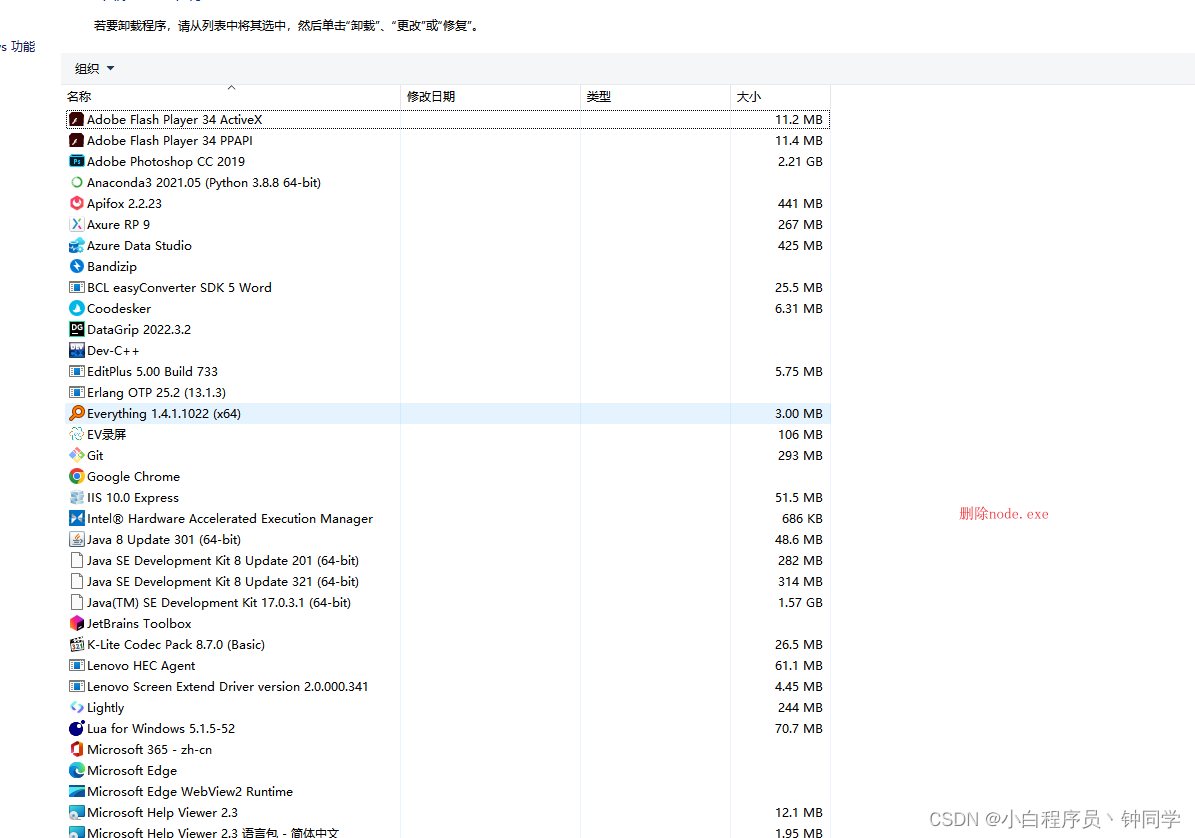This screenshot has height=838, width=1195.
Task: Click the 441 MB size for Apifox
Action: 800,203
